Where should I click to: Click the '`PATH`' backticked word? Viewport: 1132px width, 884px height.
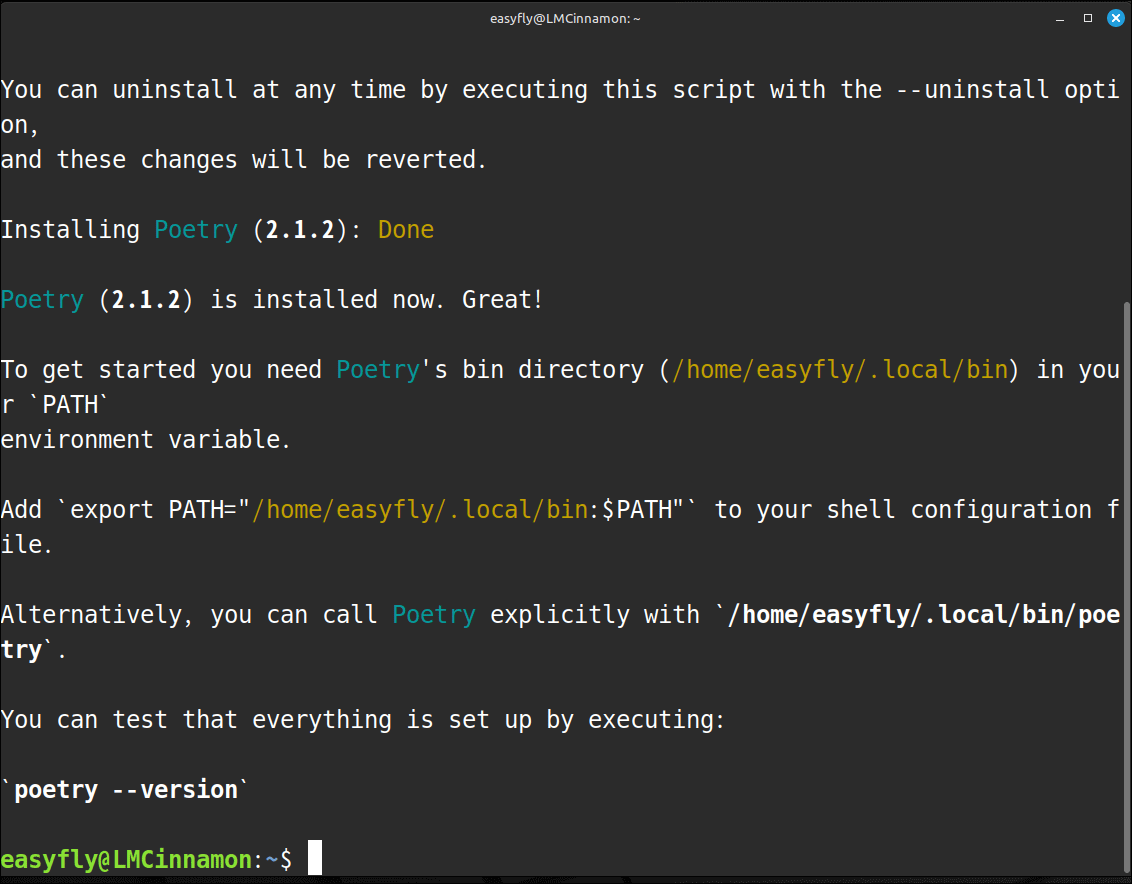(x=69, y=404)
